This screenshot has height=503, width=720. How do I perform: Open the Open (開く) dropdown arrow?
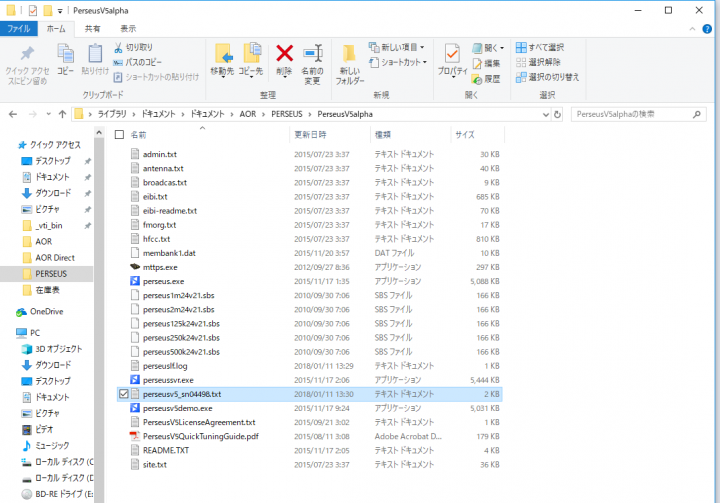(x=502, y=48)
